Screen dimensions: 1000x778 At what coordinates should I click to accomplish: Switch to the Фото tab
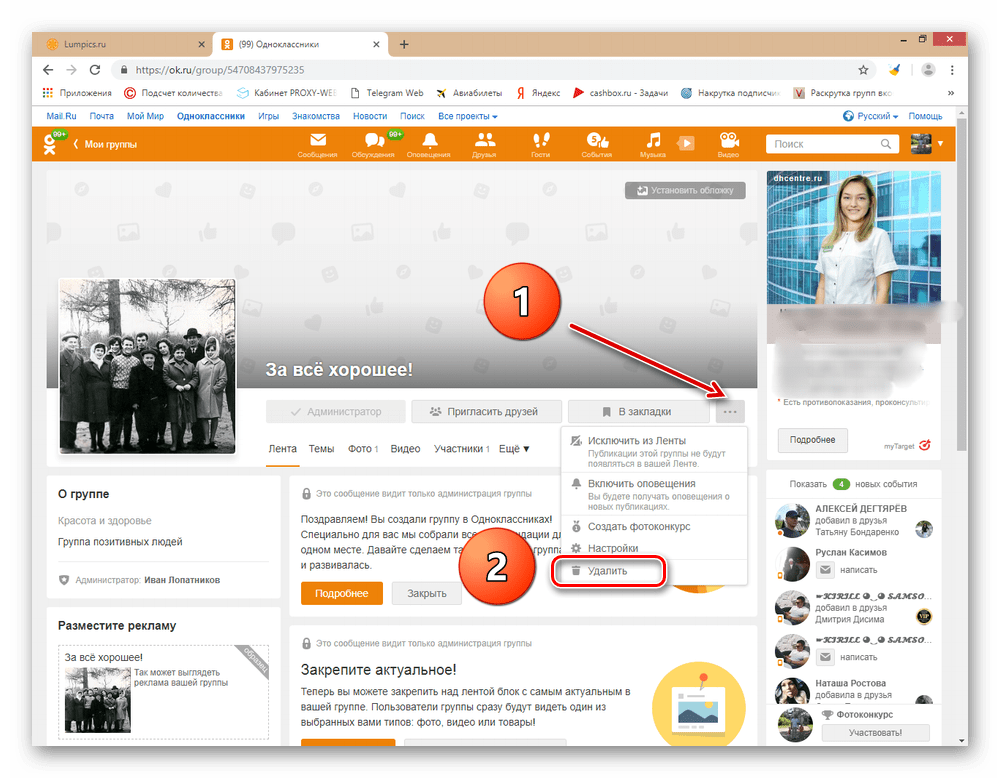363,449
